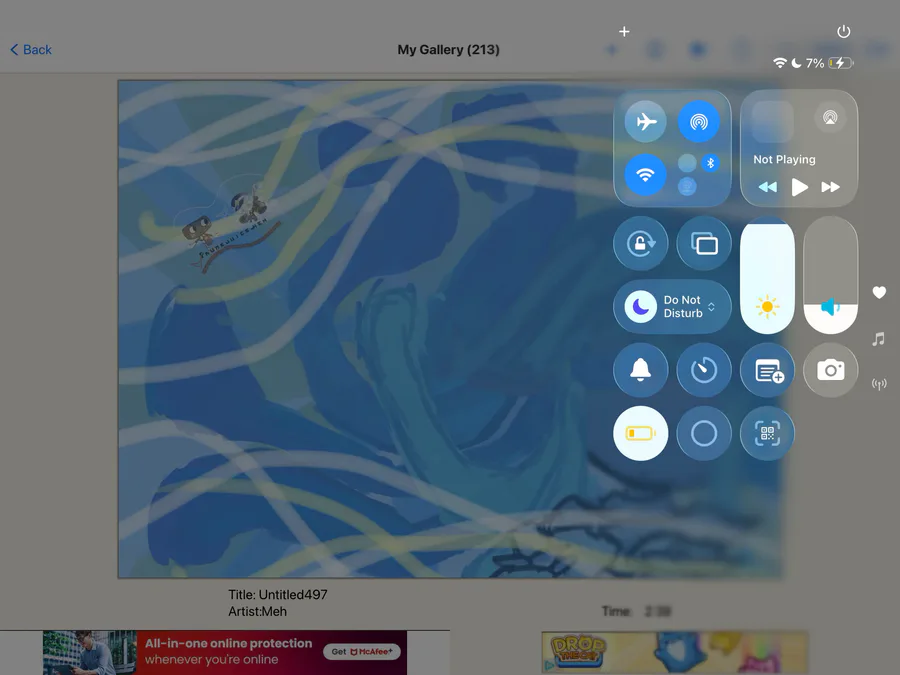Adjust the brightness slider
This screenshot has height=675, width=900.
[x=767, y=275]
